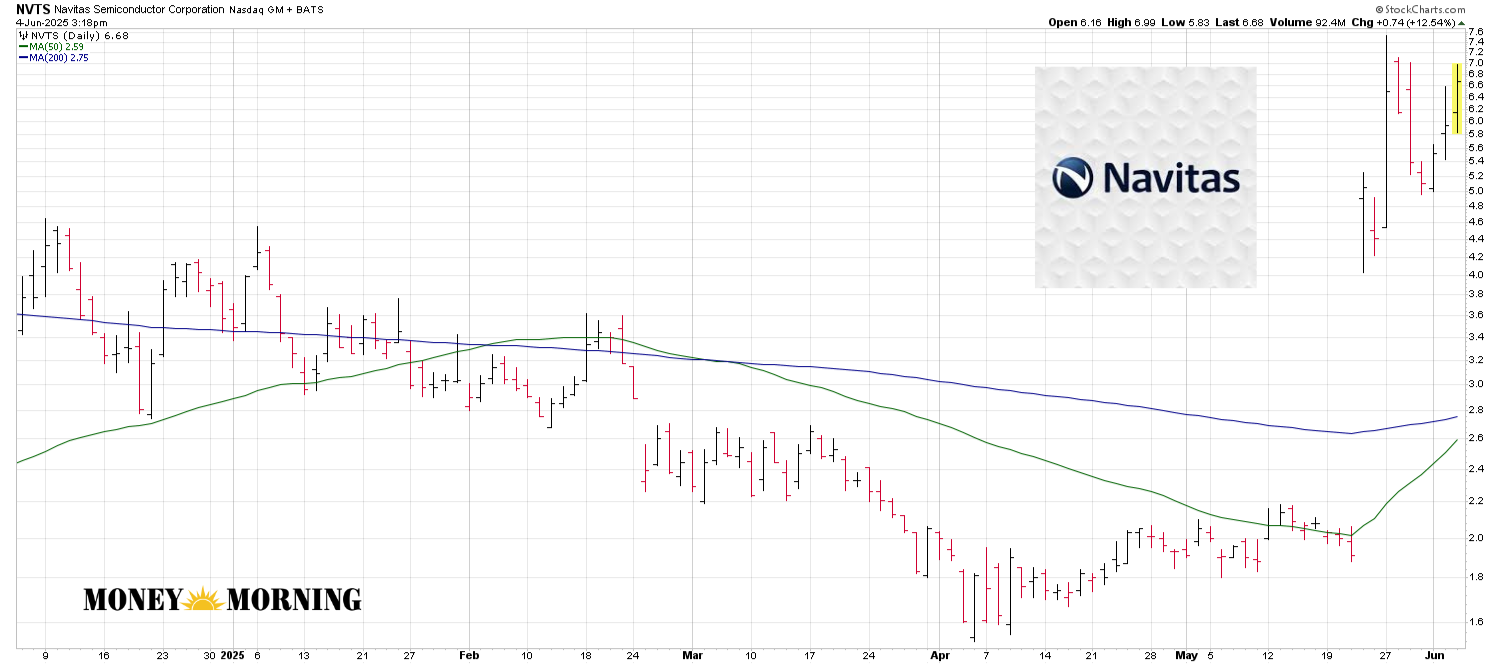Click the blue MA(200) legend line marker
Screen dimensions: 1500x664
[x=23, y=58]
